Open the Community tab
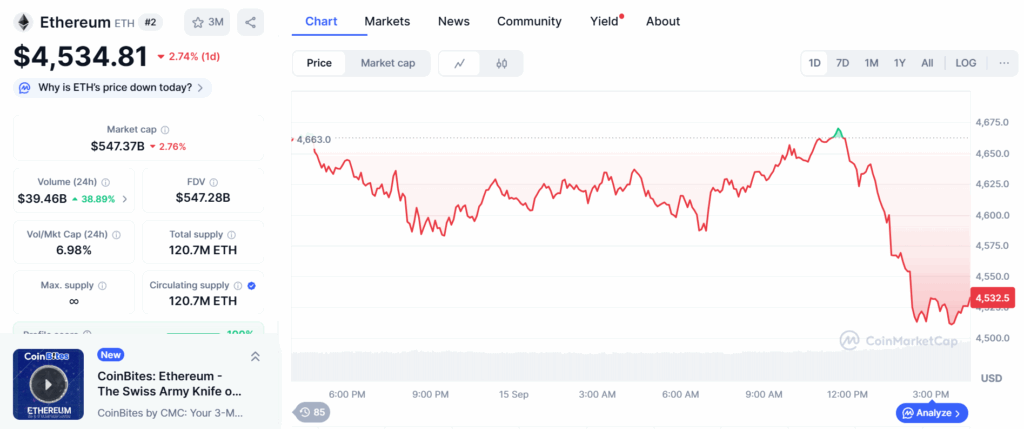The height and width of the screenshot is (429, 1024). pyautogui.click(x=530, y=22)
